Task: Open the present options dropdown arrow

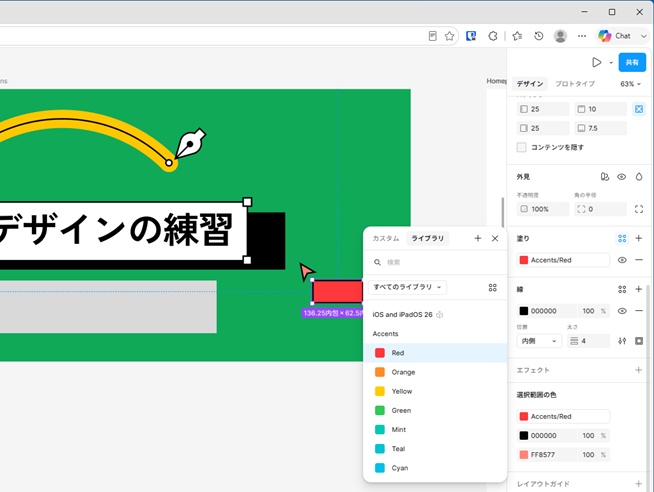Action: pos(611,63)
